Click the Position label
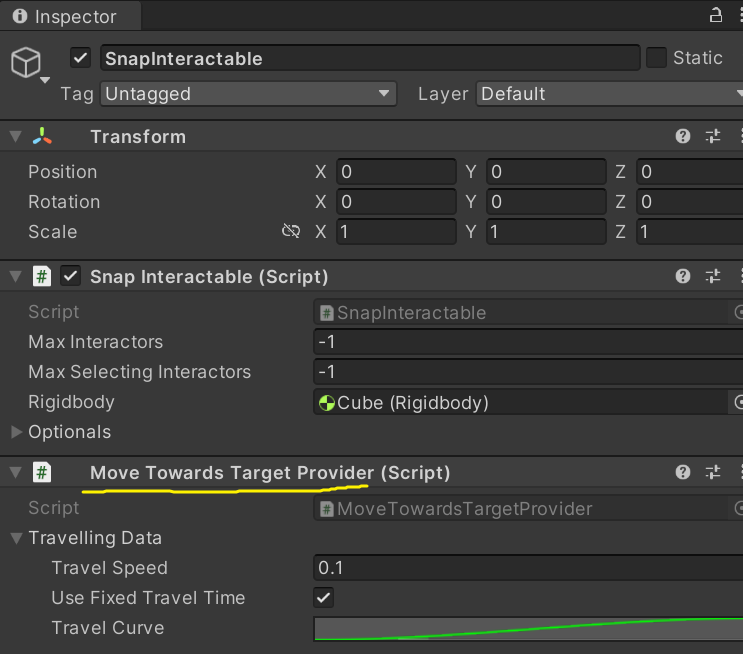This screenshot has width=743, height=654. [x=63, y=172]
